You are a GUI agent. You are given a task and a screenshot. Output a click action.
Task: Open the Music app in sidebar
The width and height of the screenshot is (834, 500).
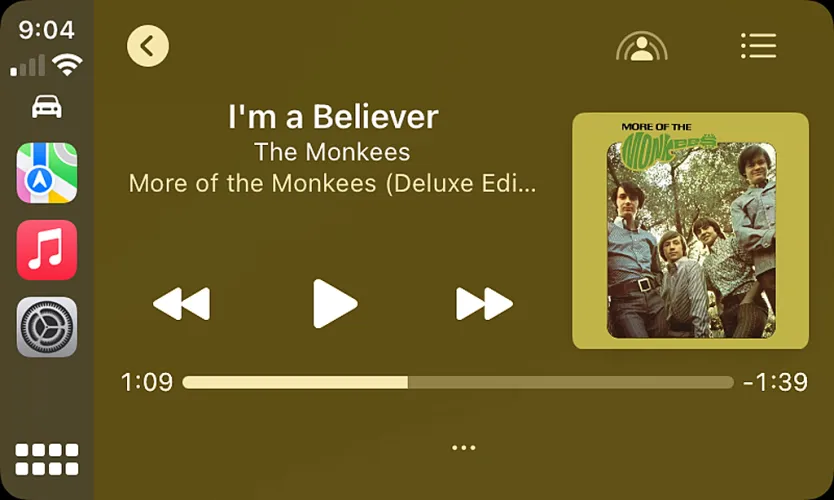[x=47, y=250]
